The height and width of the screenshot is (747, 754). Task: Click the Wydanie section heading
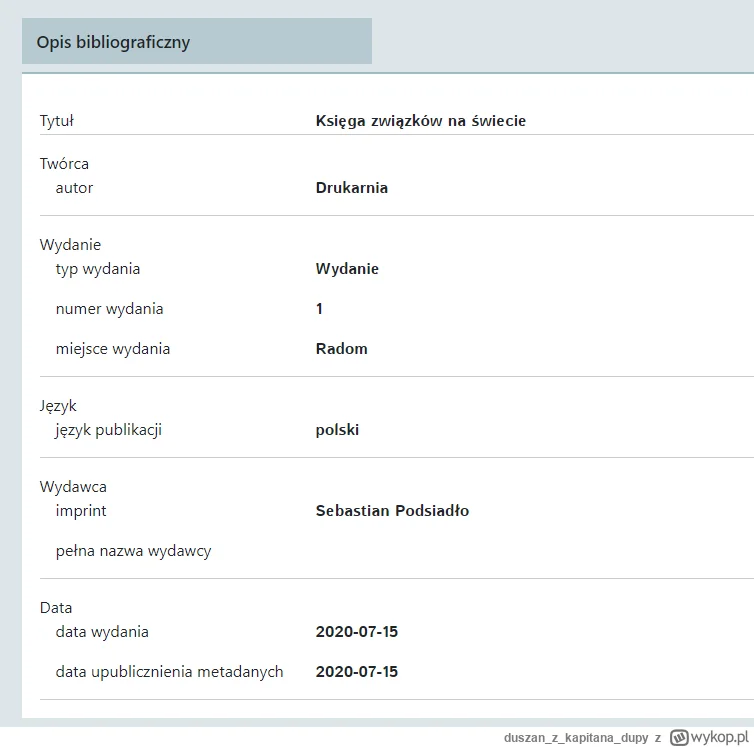pos(70,245)
